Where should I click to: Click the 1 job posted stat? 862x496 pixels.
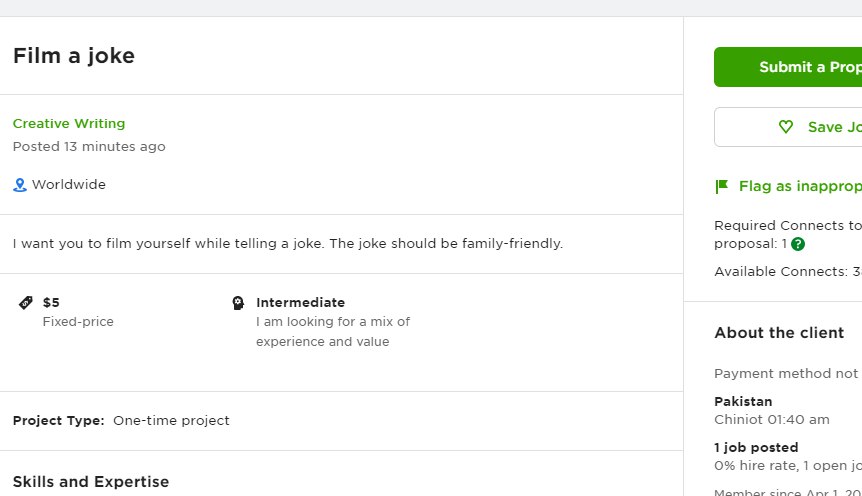(756, 448)
